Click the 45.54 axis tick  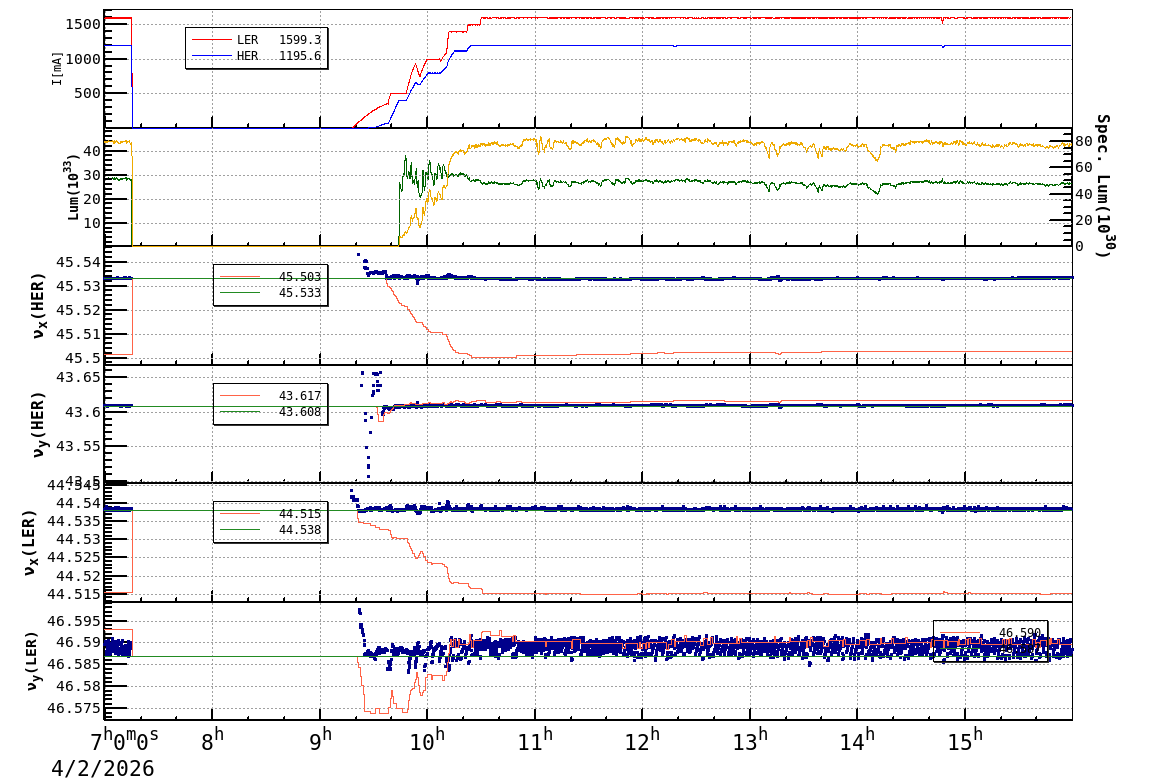click(79, 263)
